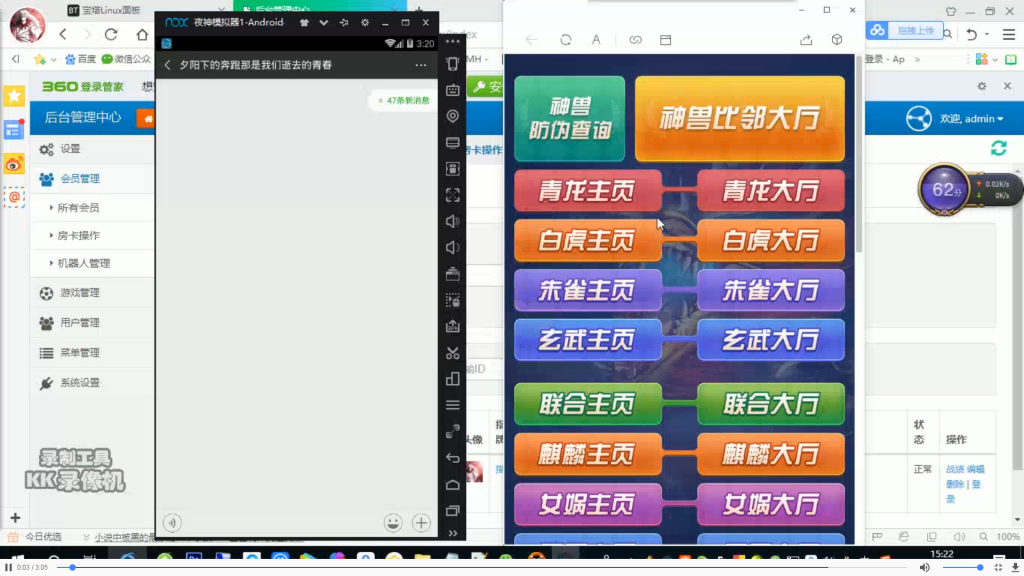Screen dimensions: 1024x576
Task: Click Nox scissors screenshot icon
Action: 453,353
